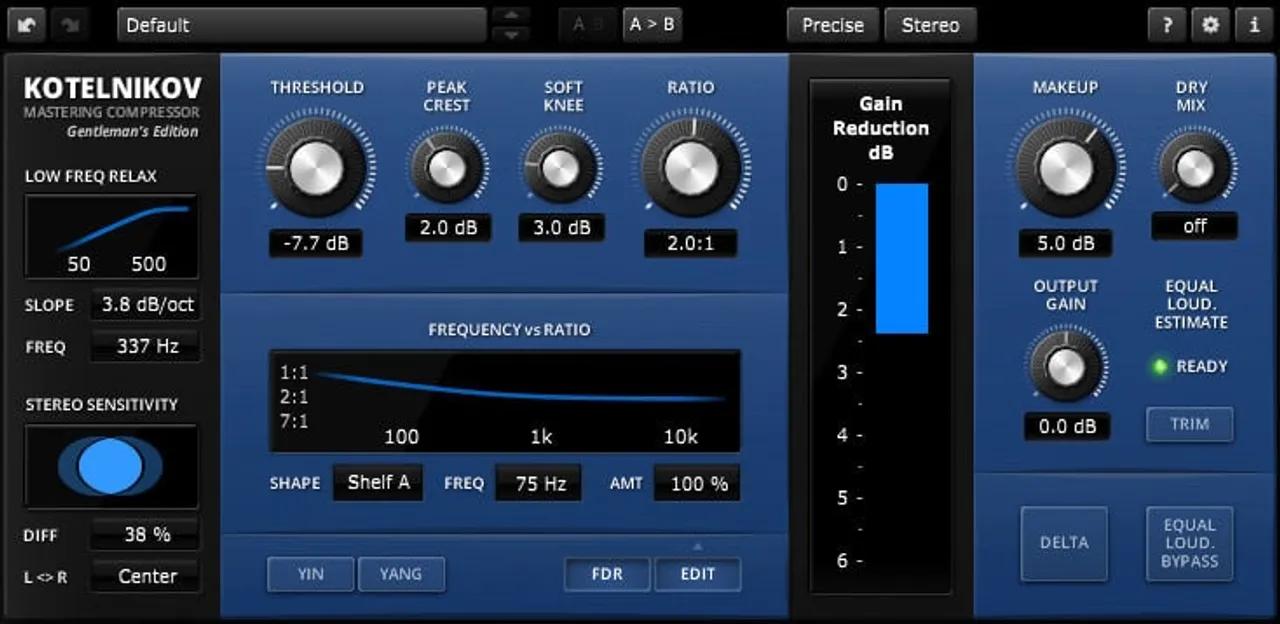Image resolution: width=1280 pixels, height=624 pixels.
Task: Edit the 2.0 dB peak crest value
Action: coord(448,227)
